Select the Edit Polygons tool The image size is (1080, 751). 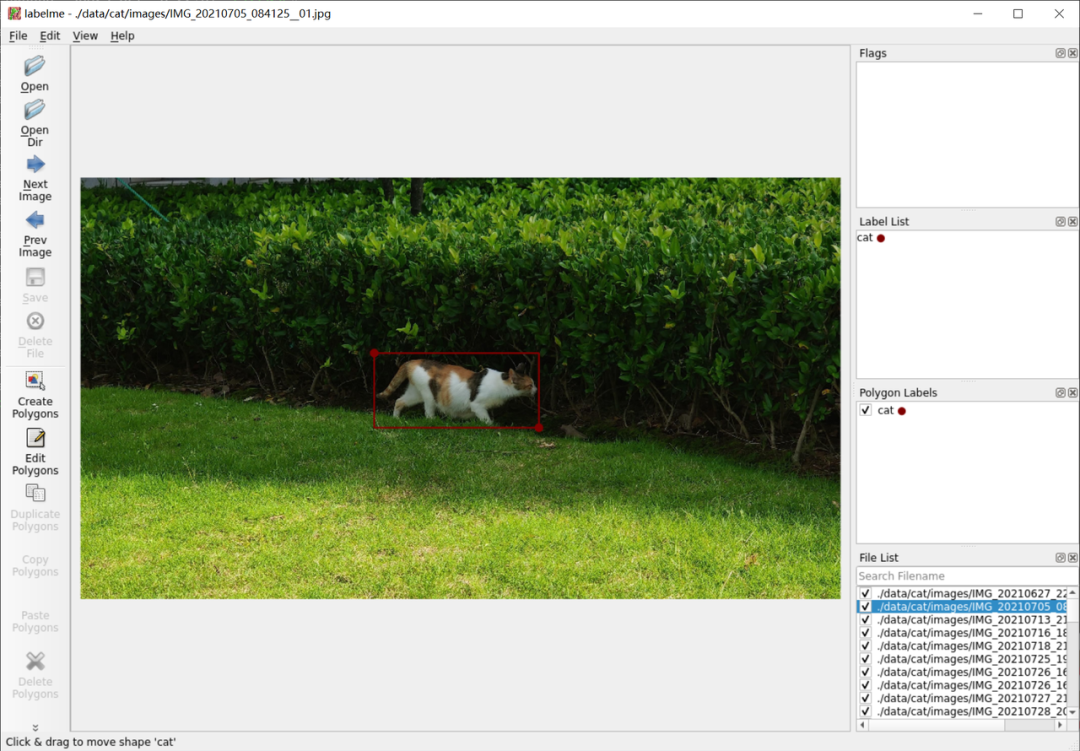pos(35,439)
